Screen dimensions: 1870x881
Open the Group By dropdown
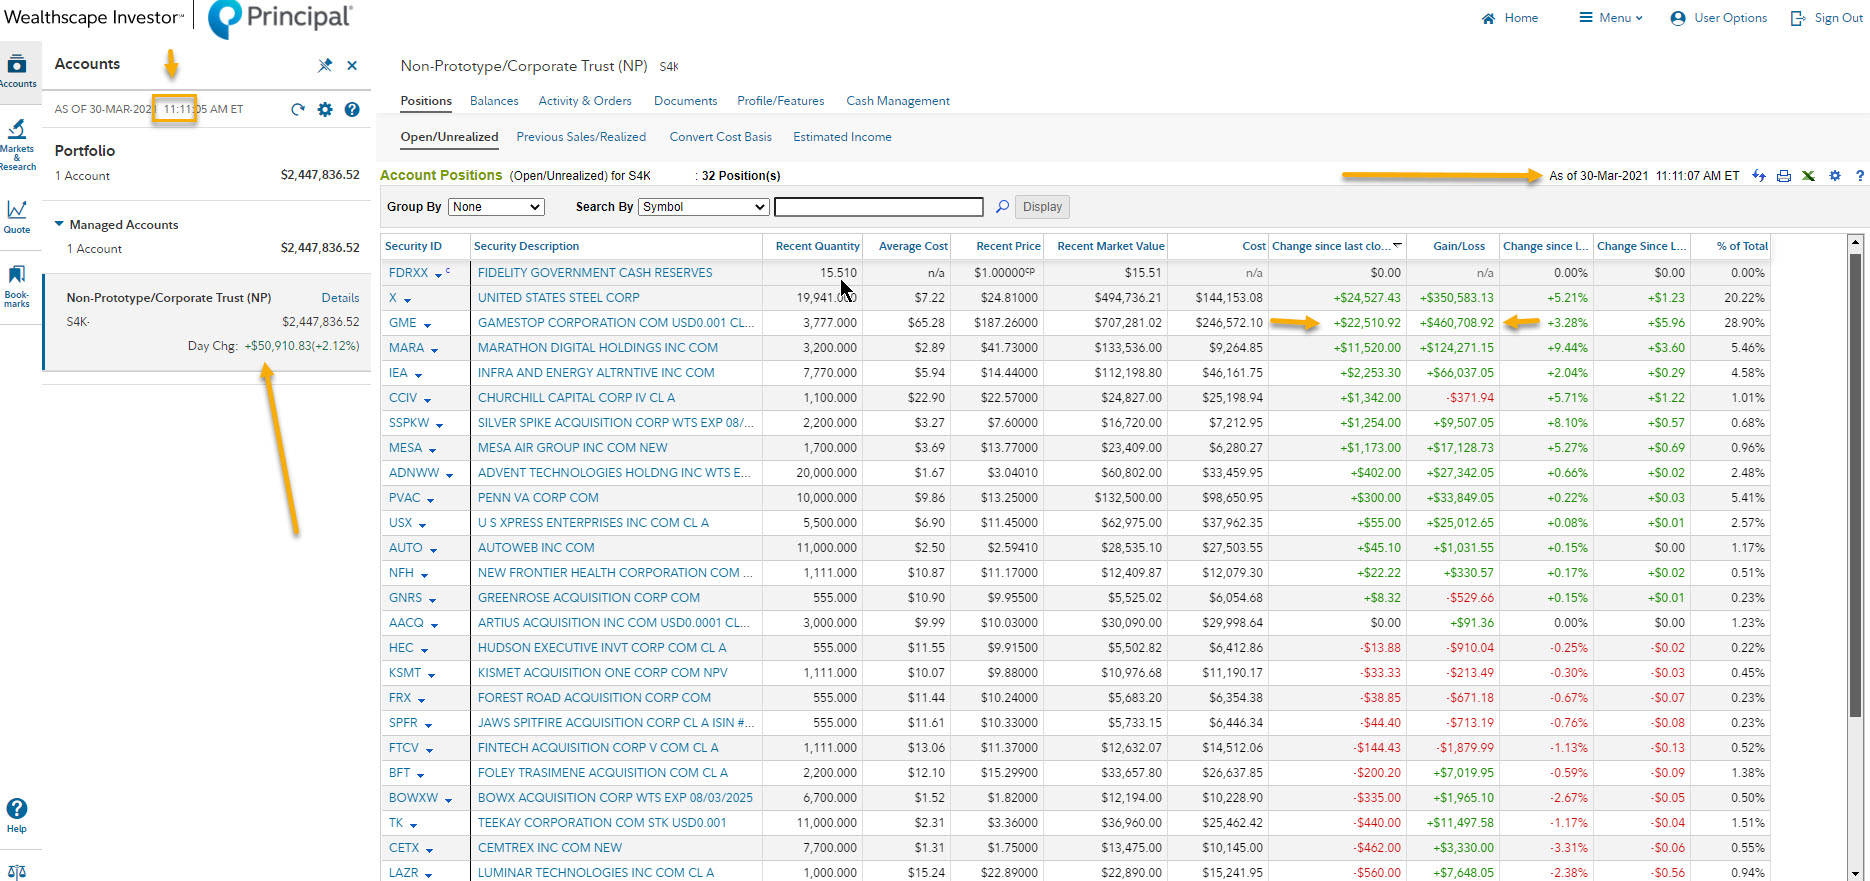[497, 207]
